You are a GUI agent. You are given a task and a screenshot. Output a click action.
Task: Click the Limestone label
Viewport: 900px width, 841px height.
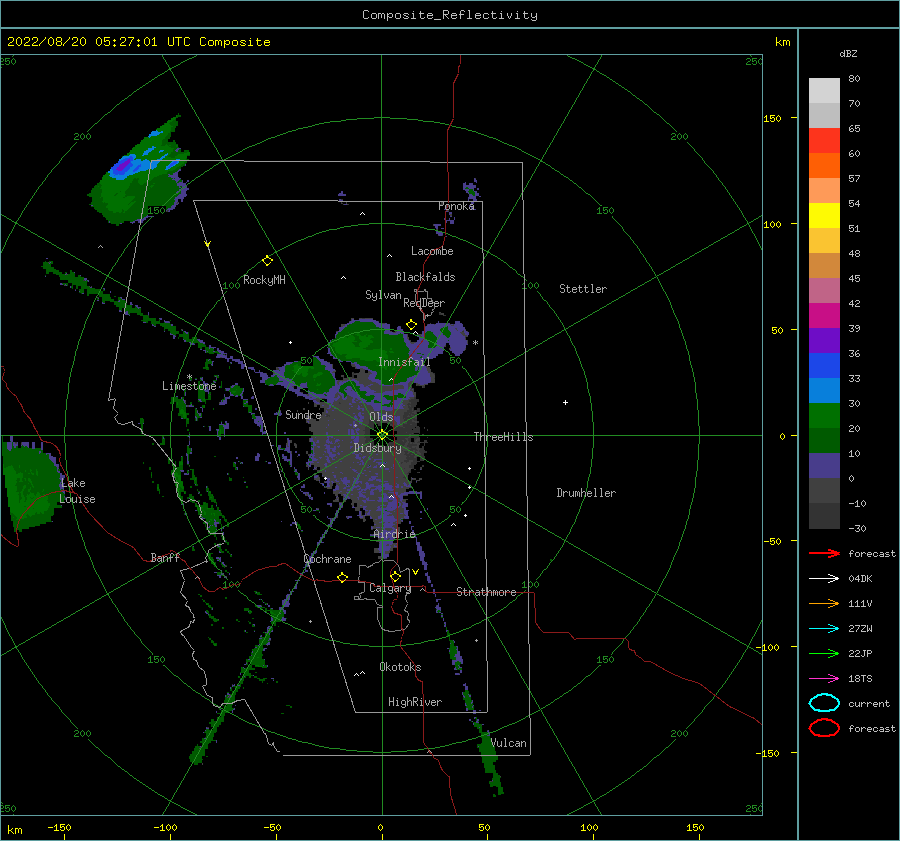coord(189,386)
